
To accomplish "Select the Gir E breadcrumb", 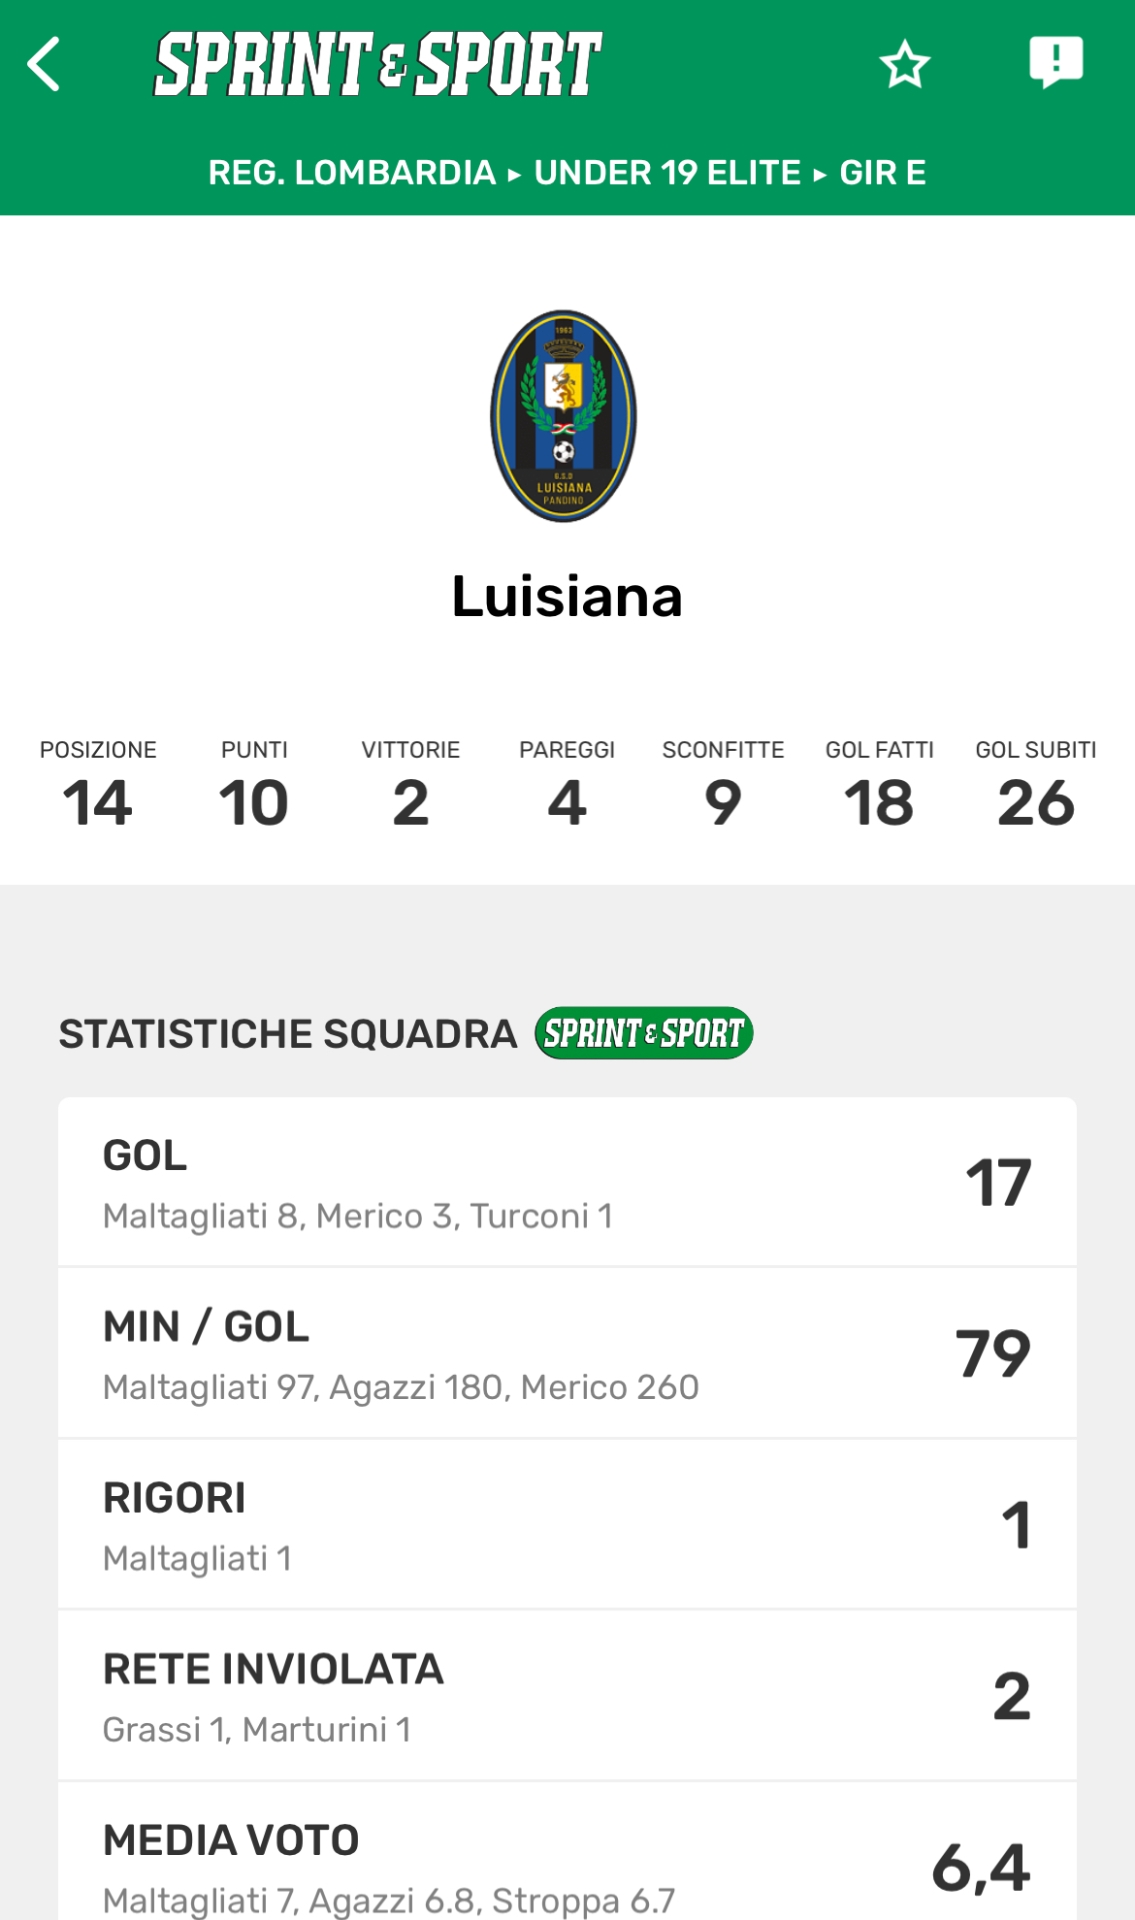I will 882,173.
